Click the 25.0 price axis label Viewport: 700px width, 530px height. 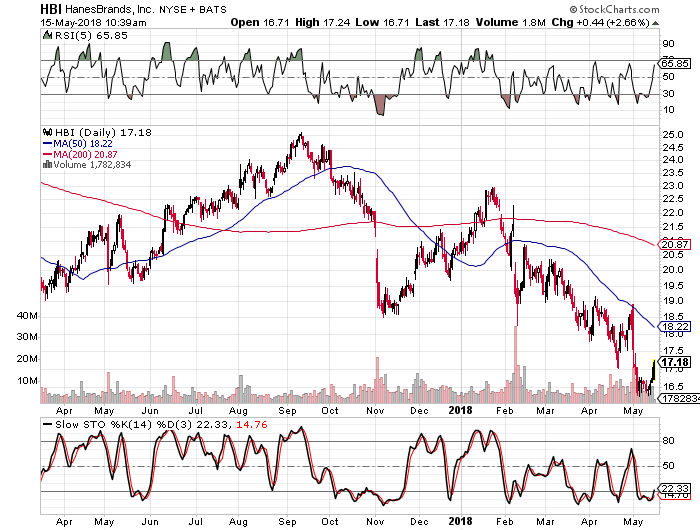pos(673,134)
